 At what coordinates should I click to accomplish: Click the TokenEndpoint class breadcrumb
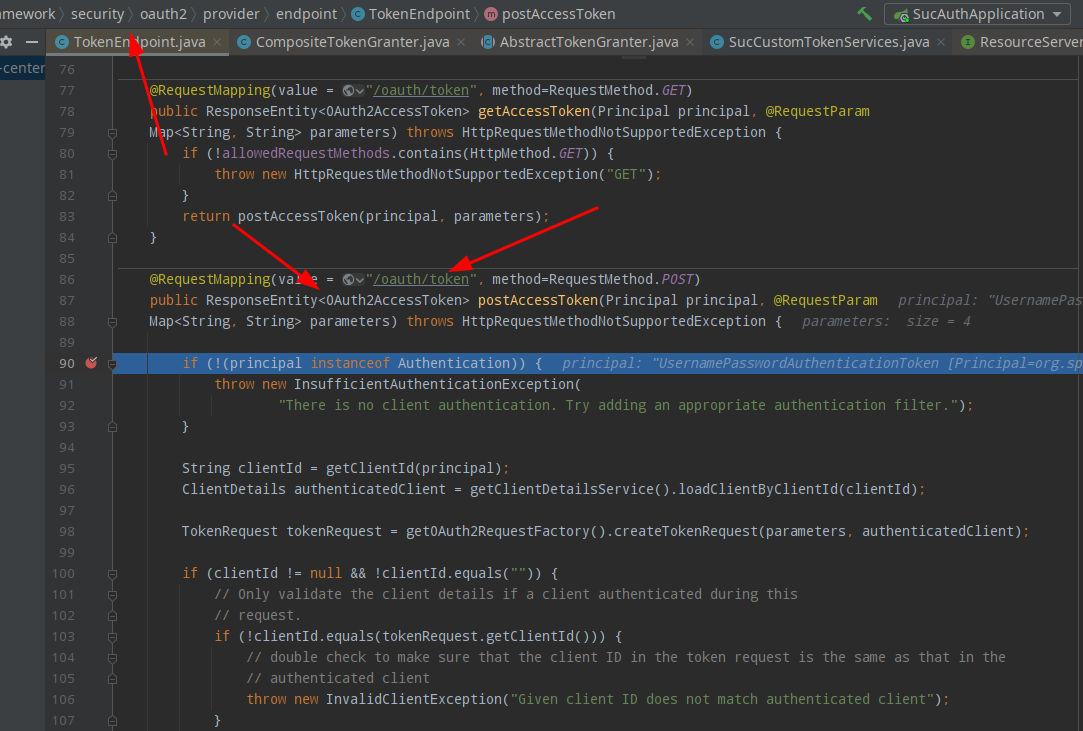(x=411, y=14)
